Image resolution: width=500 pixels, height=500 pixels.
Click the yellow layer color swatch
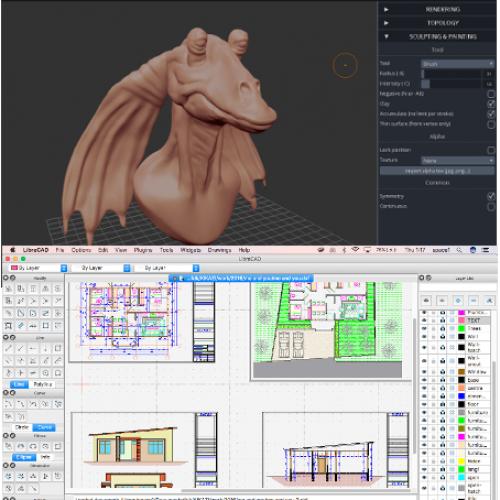point(461,461)
